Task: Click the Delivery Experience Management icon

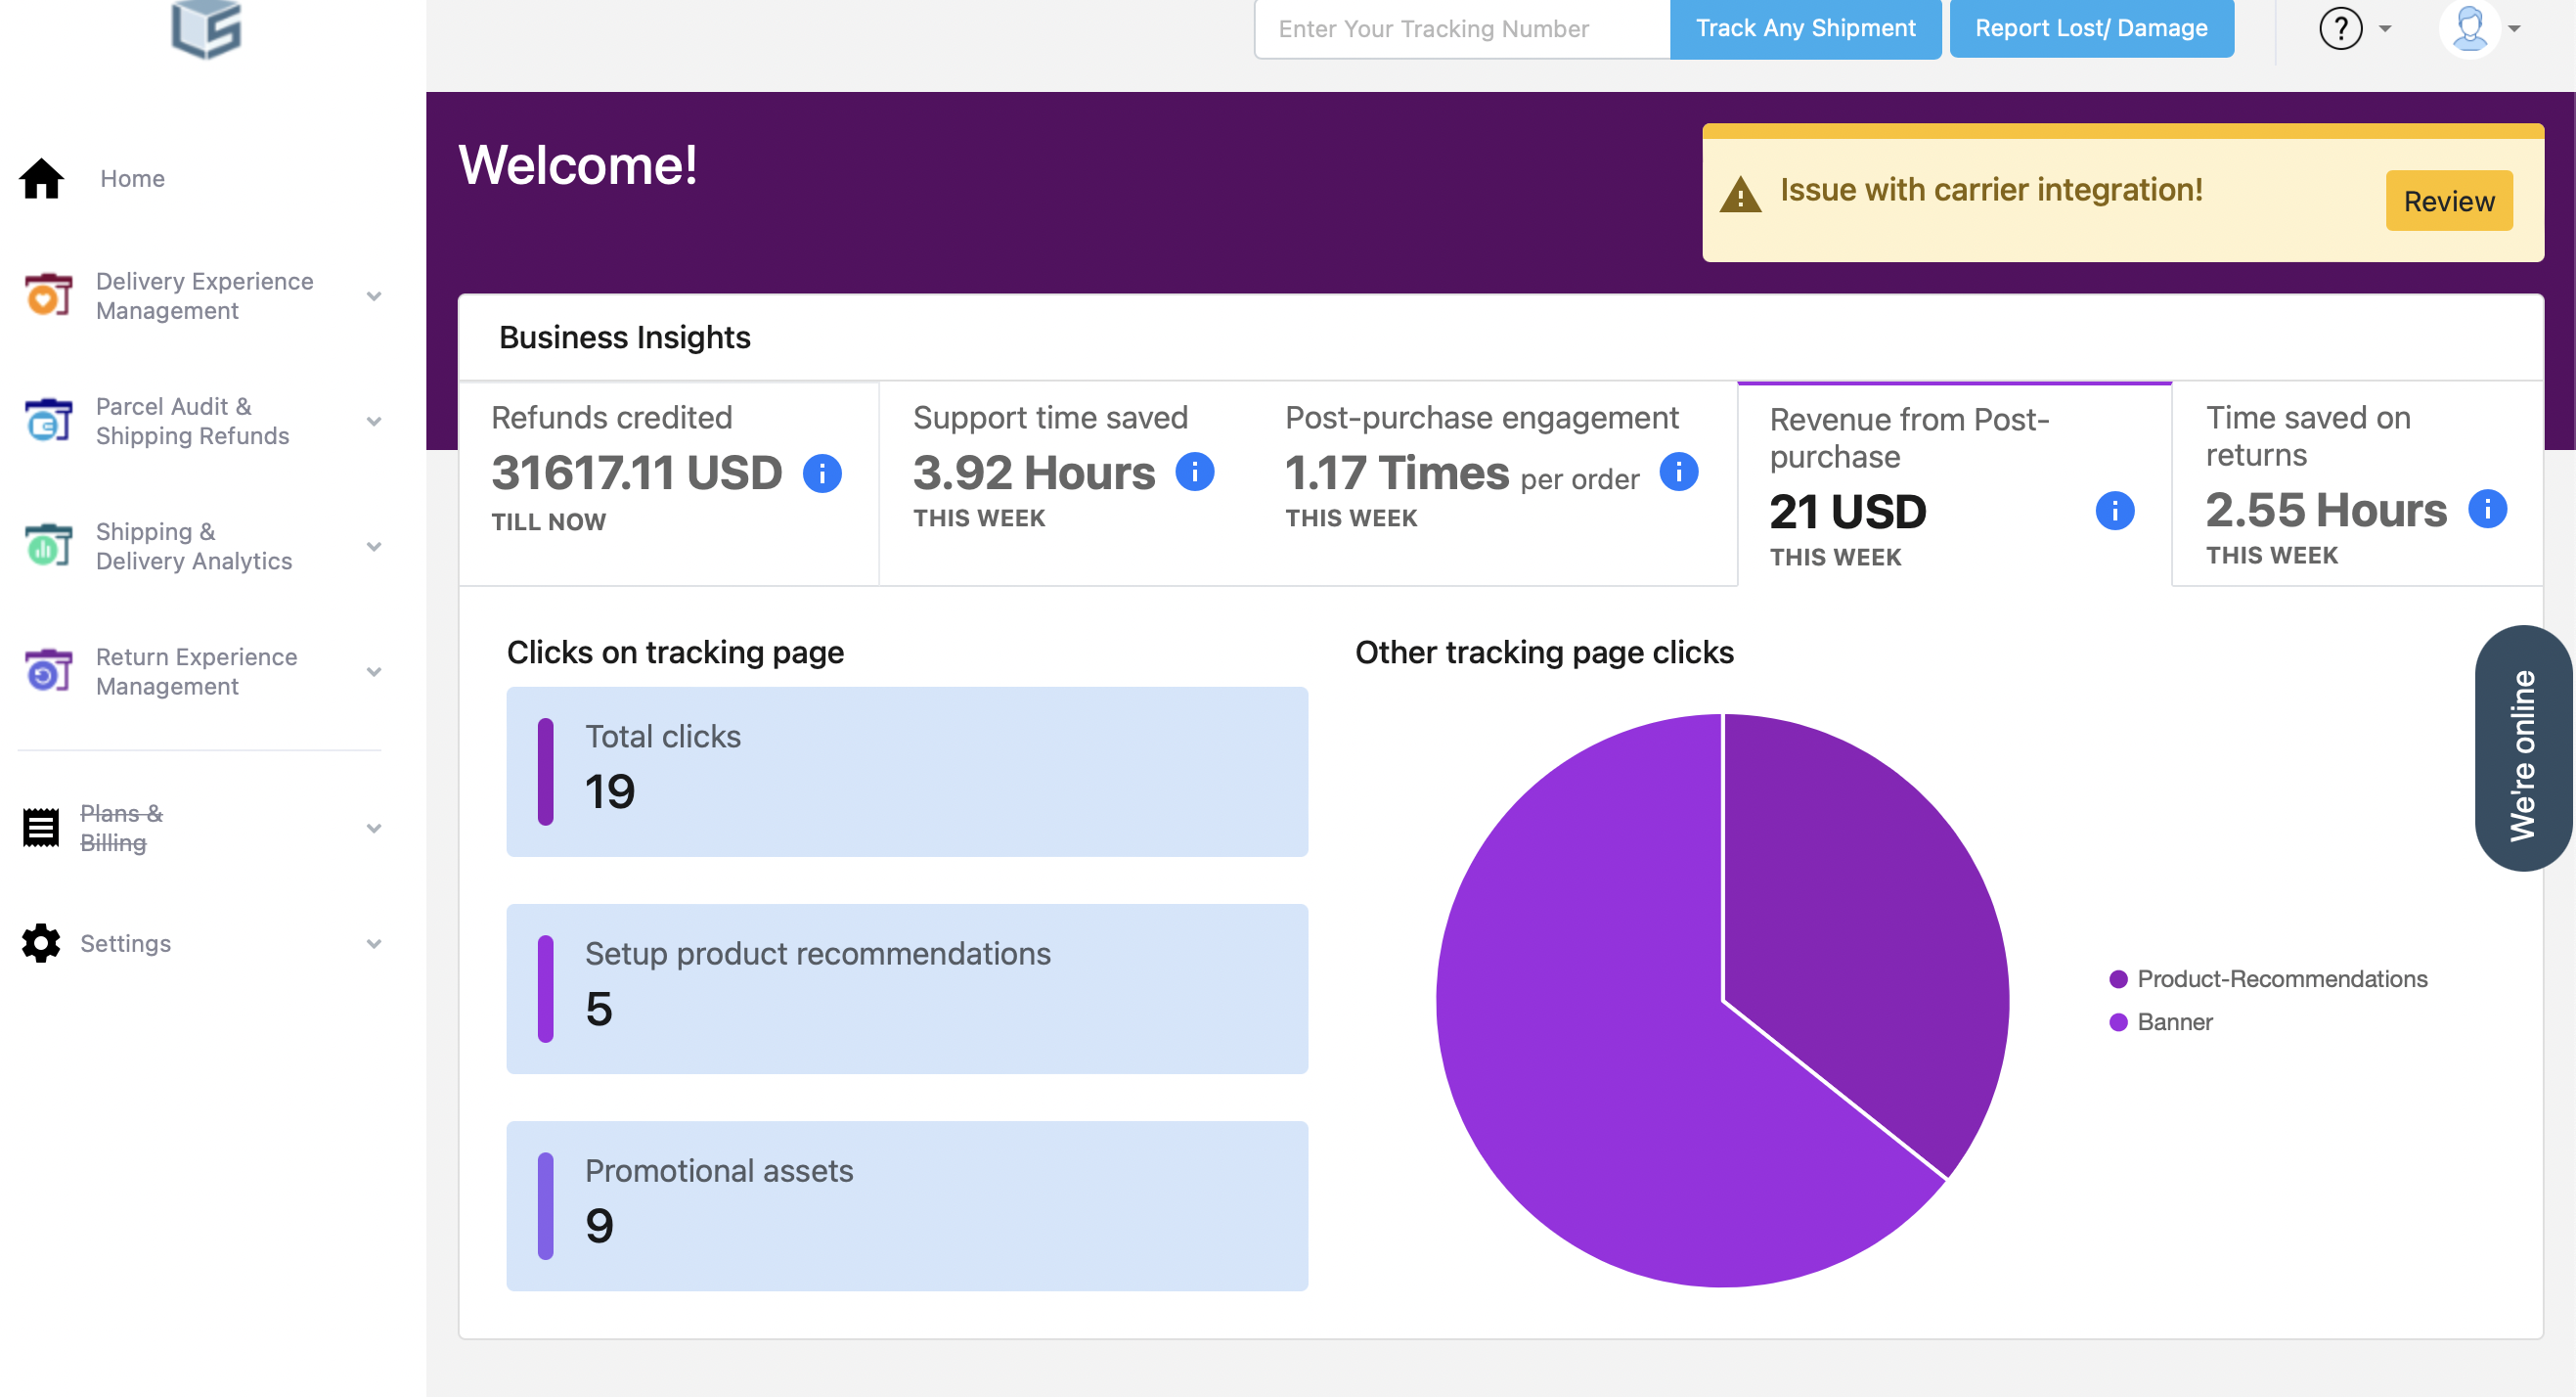Action: pos(48,296)
